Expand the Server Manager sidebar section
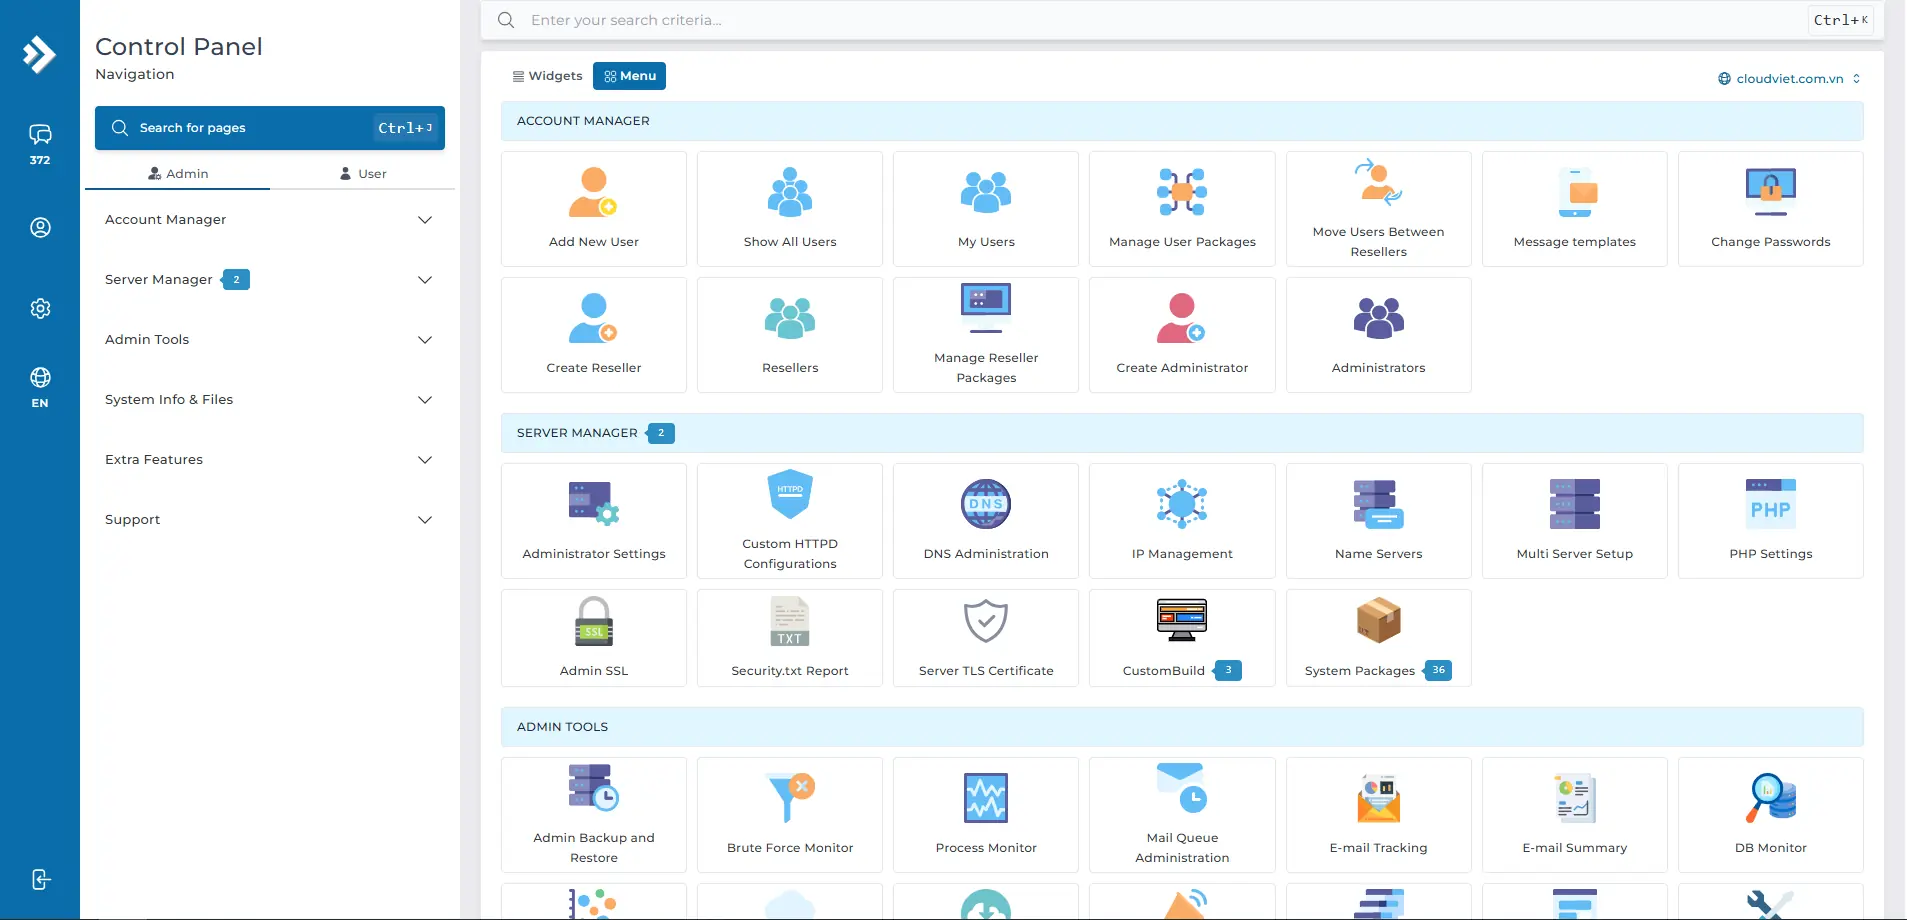 (268, 279)
